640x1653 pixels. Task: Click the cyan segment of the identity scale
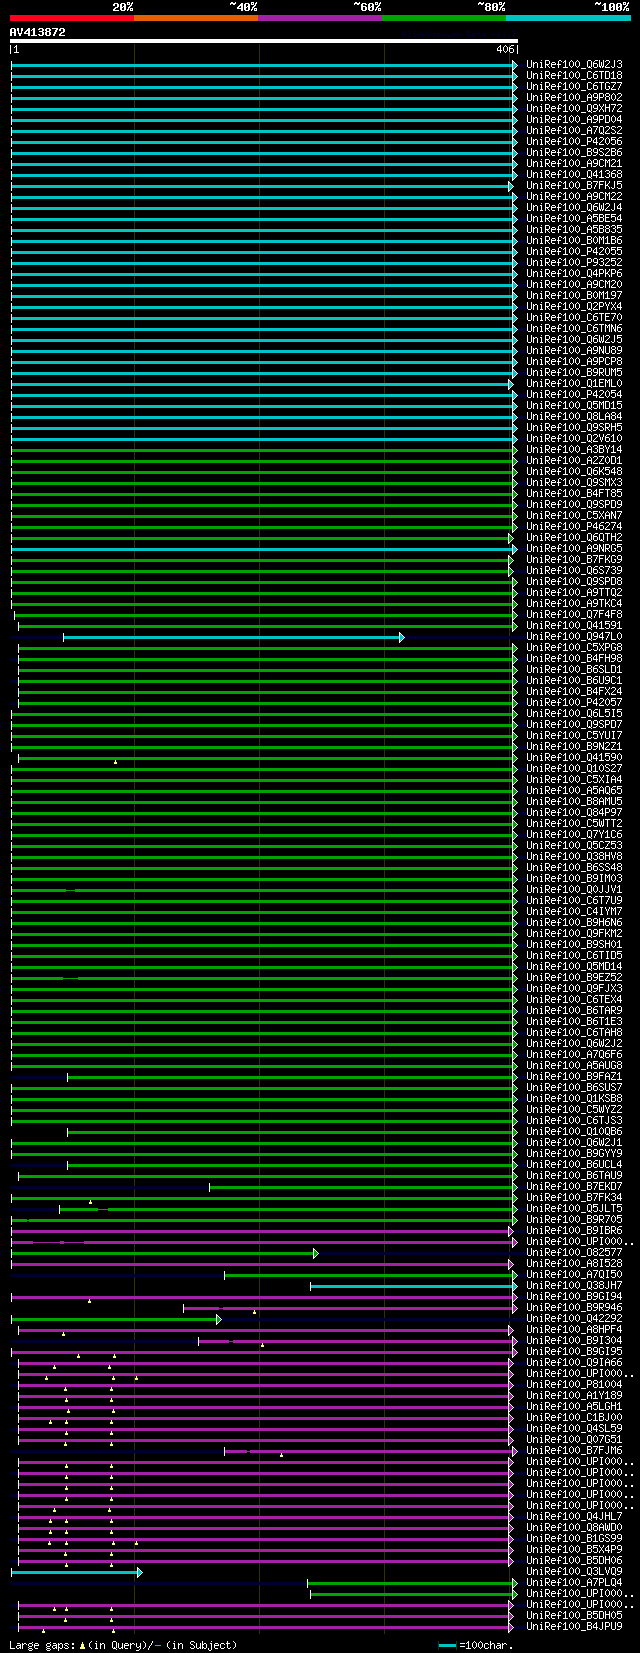[x=568, y=17]
